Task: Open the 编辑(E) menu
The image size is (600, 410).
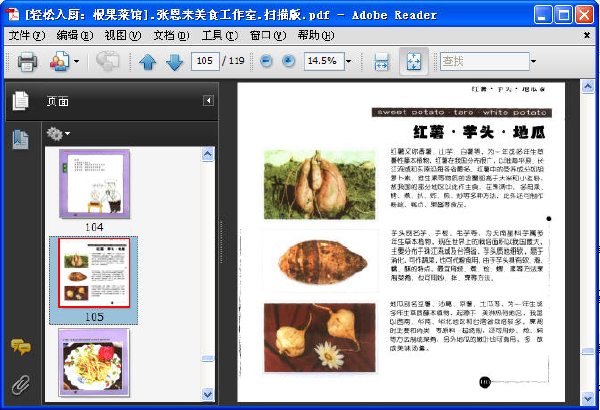Action: point(75,36)
